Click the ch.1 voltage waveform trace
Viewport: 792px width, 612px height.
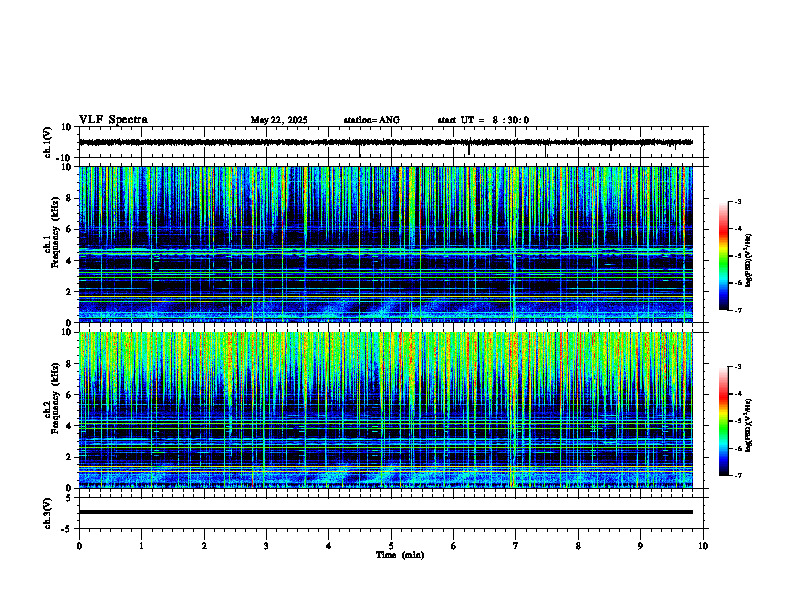coord(385,142)
